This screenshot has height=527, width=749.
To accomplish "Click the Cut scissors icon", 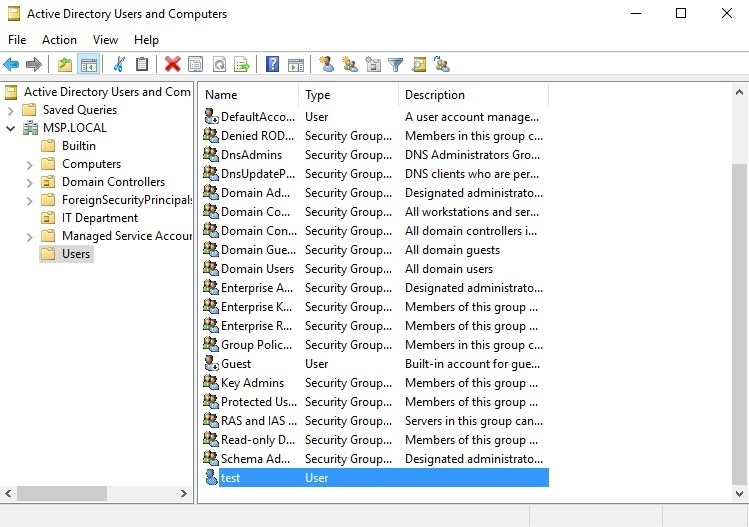I will 119,65.
